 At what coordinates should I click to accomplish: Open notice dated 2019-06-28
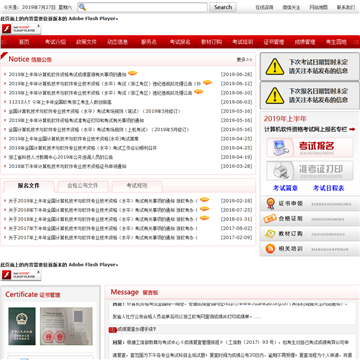[x=68, y=74]
